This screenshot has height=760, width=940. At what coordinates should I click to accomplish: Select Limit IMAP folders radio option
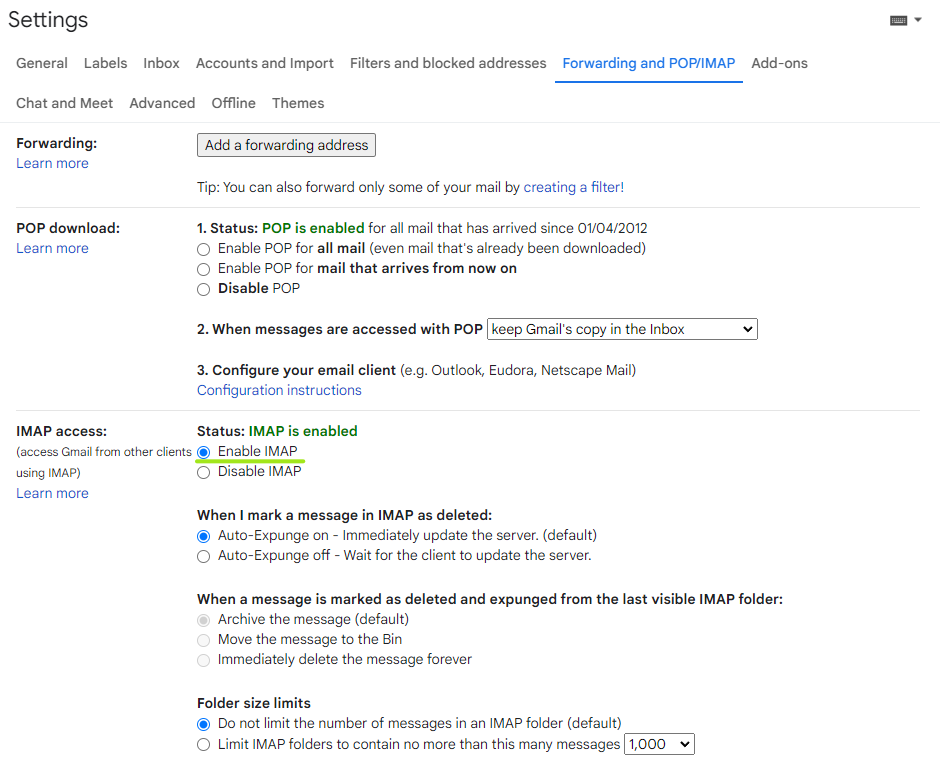204,744
